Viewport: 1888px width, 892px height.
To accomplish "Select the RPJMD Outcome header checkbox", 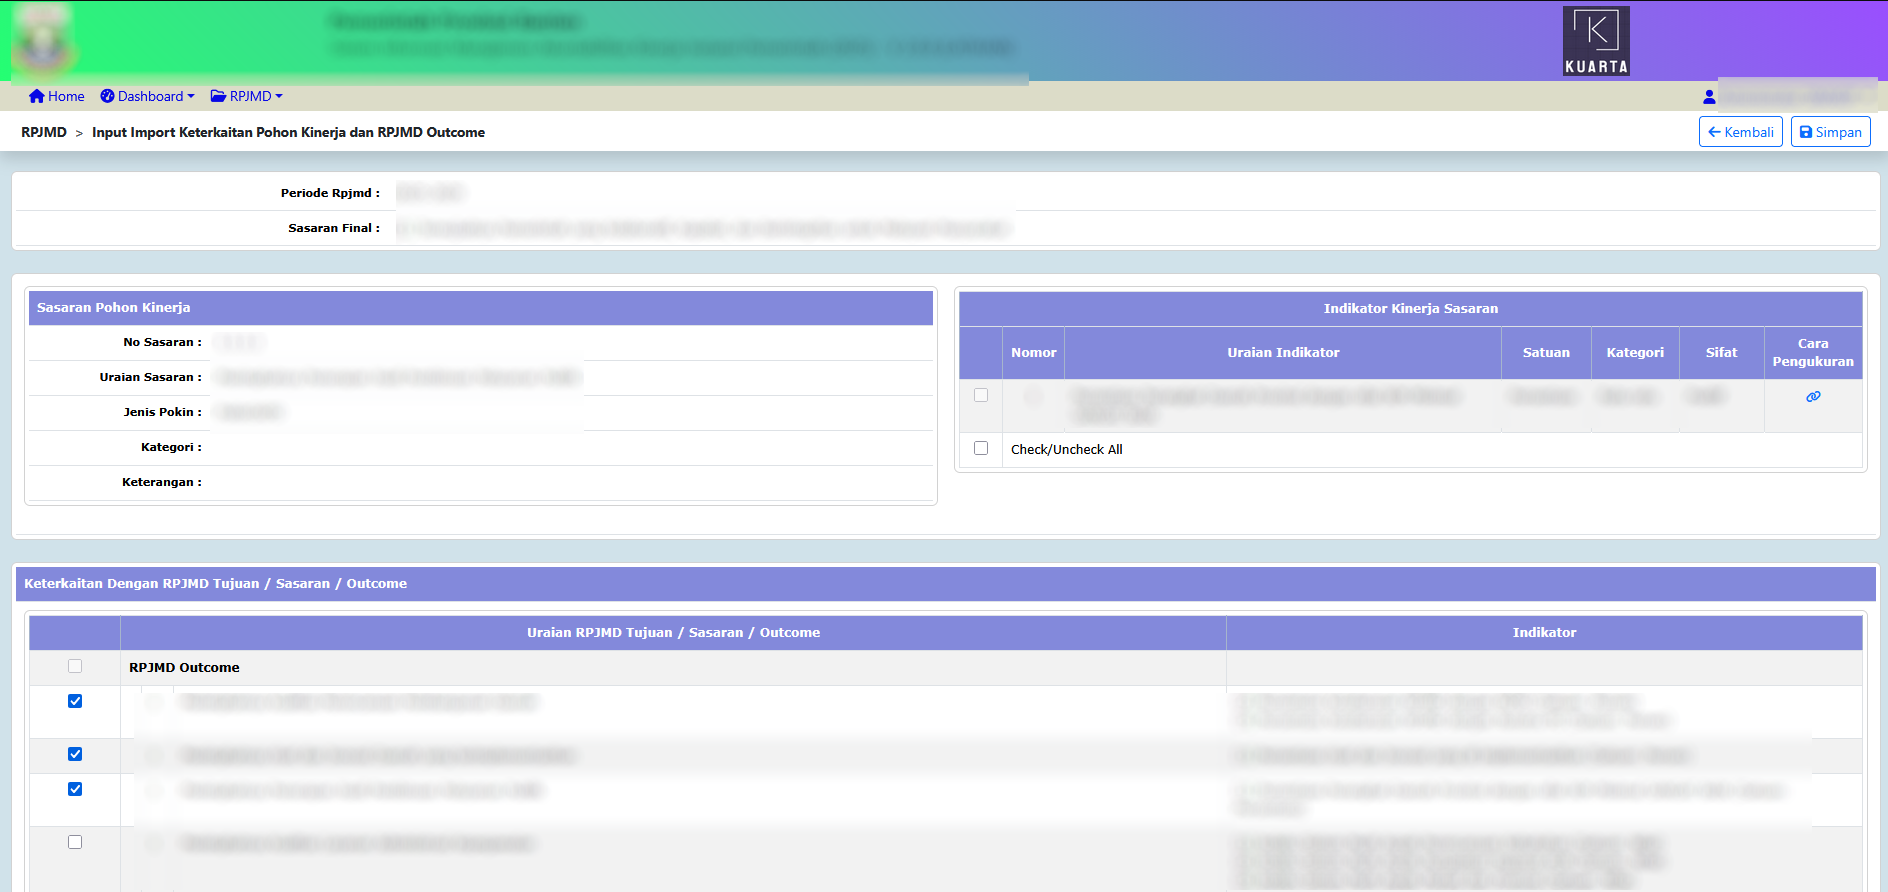I will (x=75, y=667).
